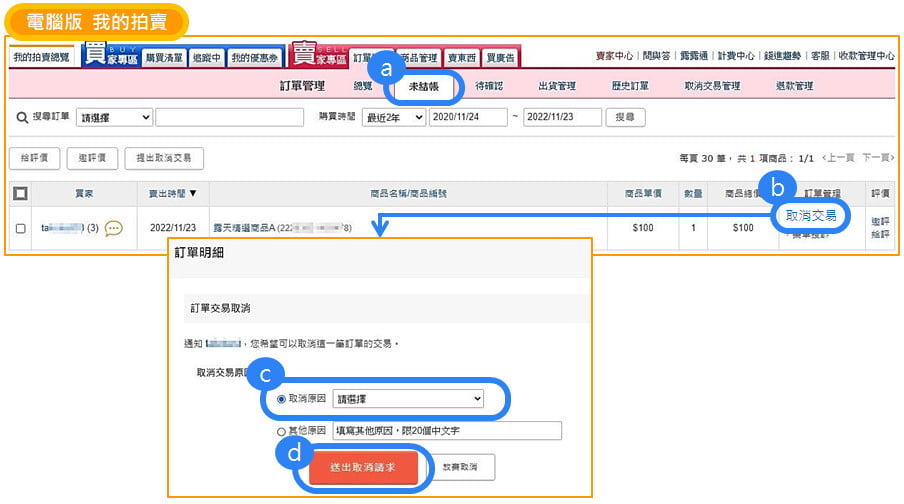Sort by 賣出時間 column arrow

click(194, 193)
